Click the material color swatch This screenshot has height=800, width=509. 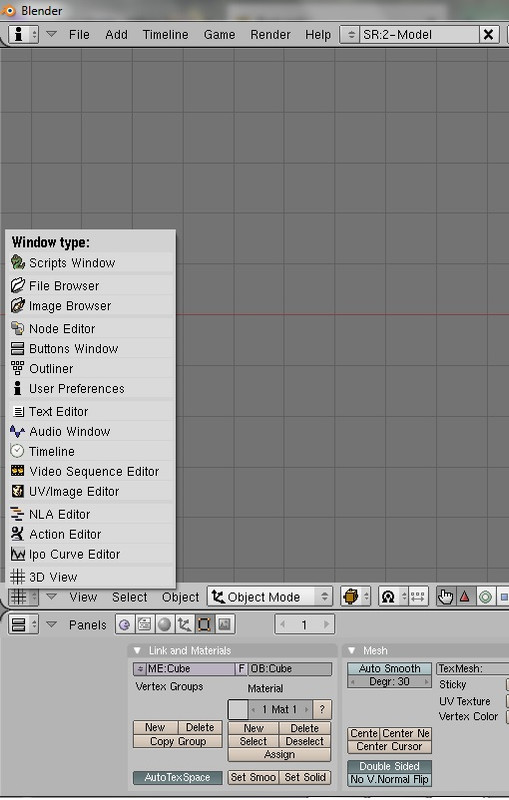coord(238,709)
